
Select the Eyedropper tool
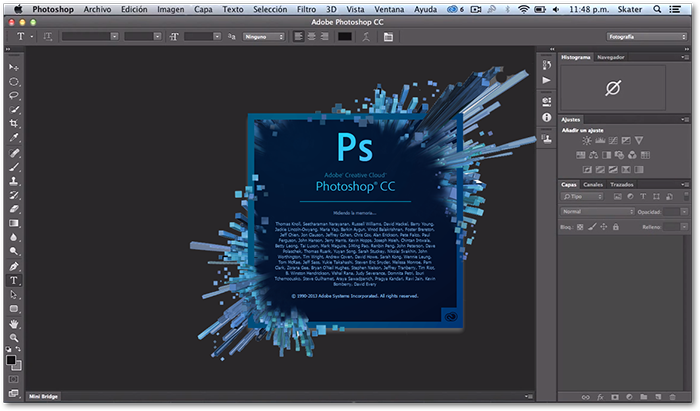[14, 137]
